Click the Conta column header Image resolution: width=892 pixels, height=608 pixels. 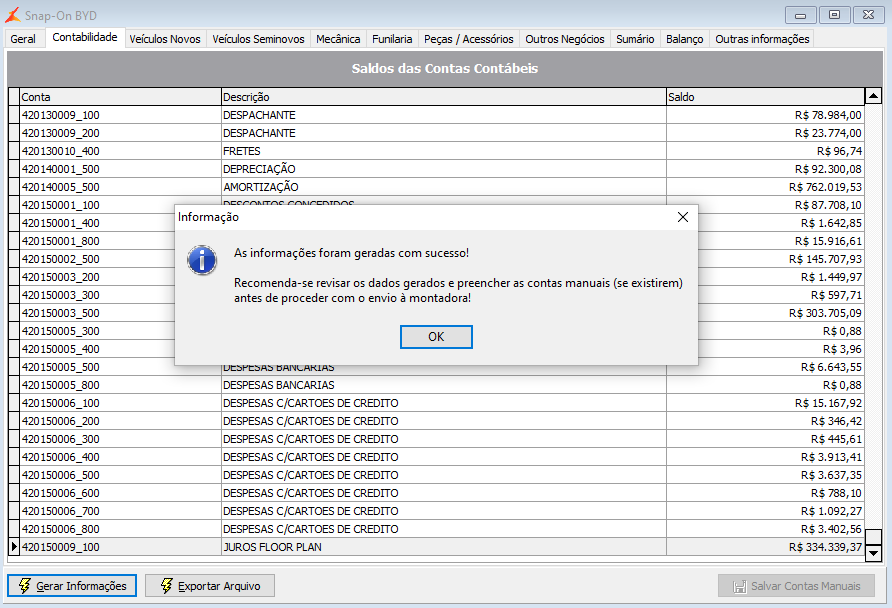[x=120, y=97]
